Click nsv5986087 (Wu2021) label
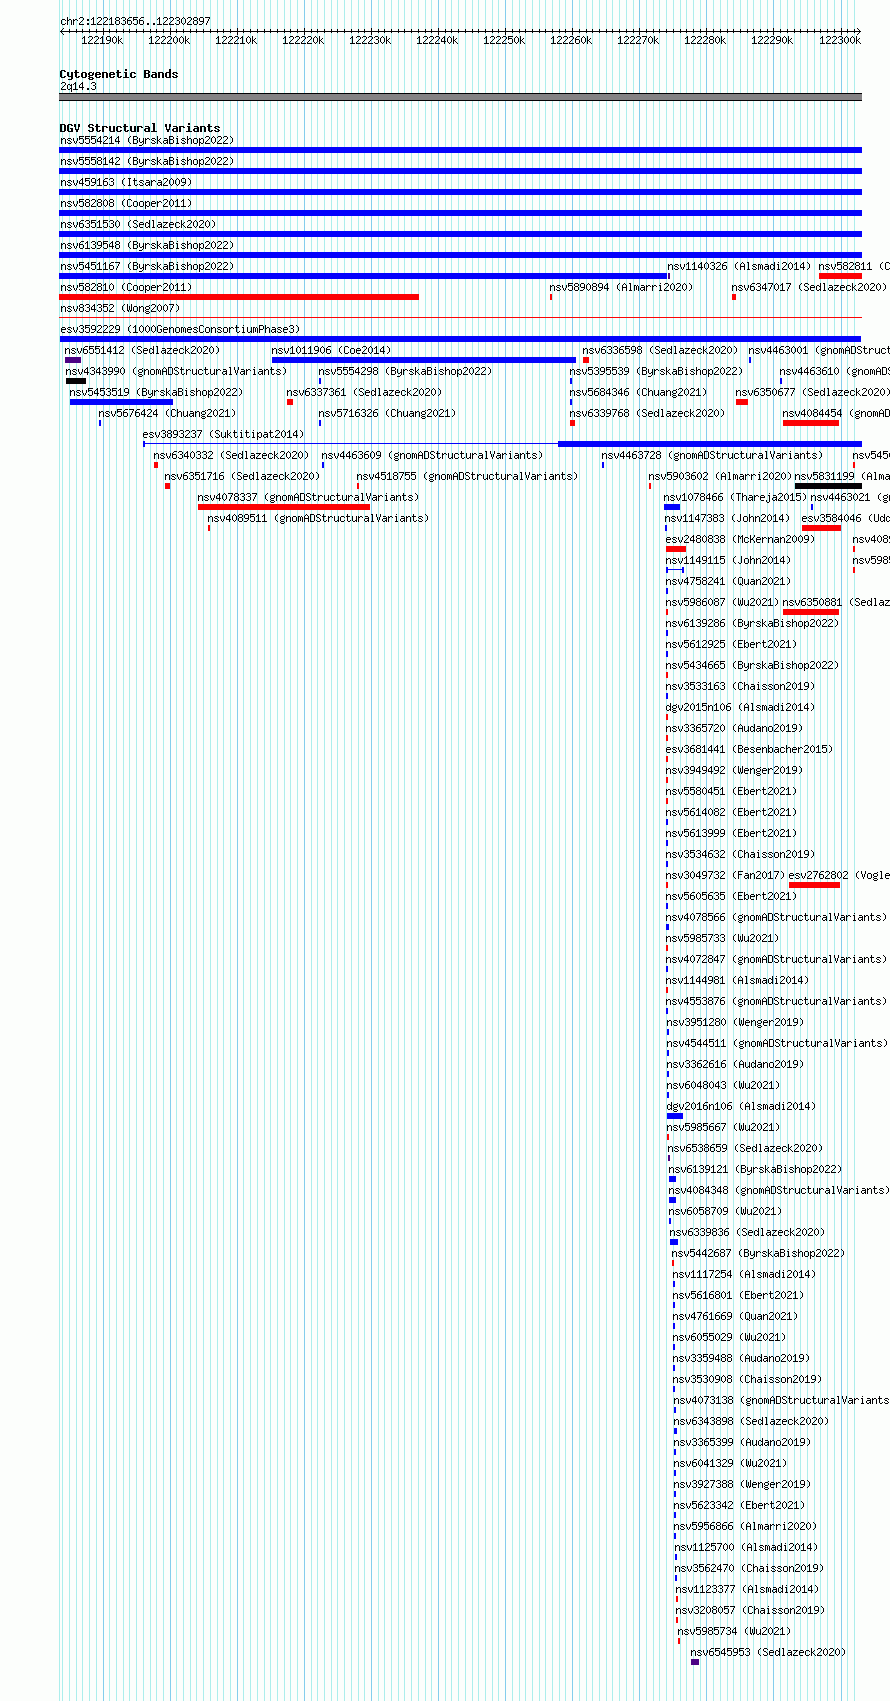Image resolution: width=890 pixels, height=1701 pixels. 723,603
